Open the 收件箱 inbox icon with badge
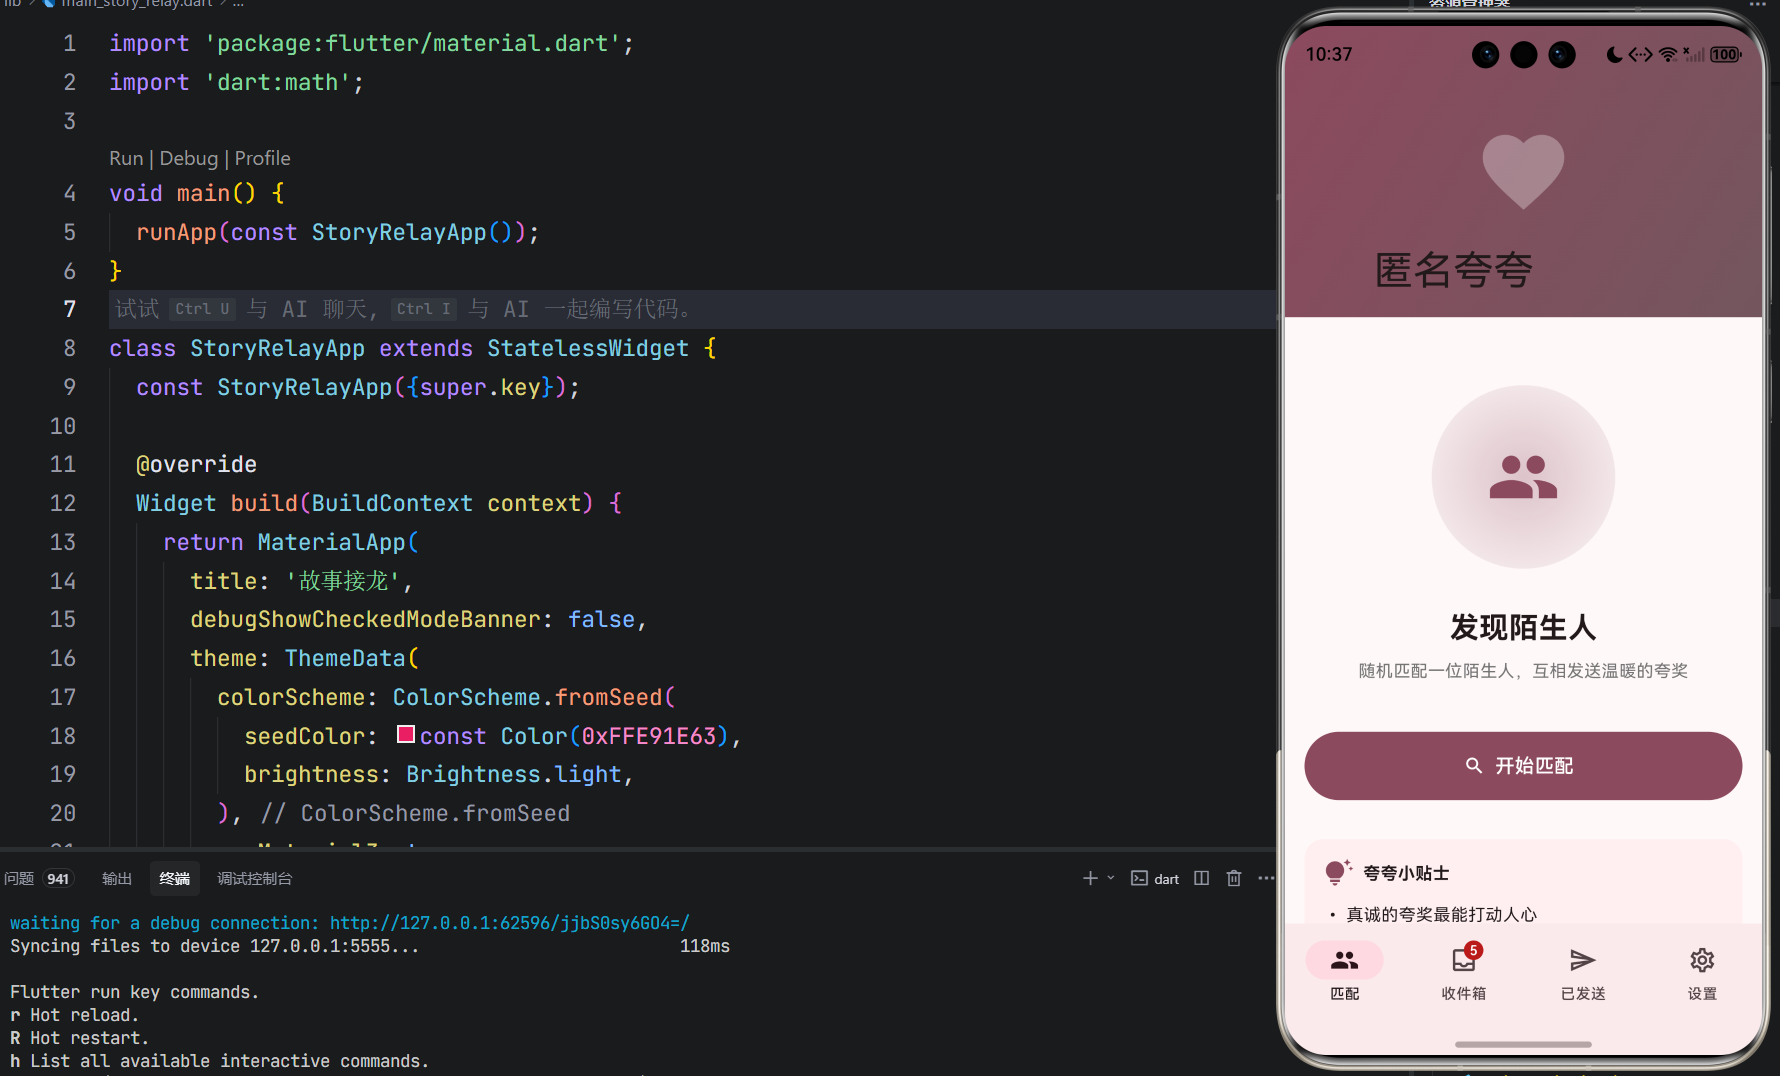This screenshot has width=1780, height=1076. tap(1465, 959)
